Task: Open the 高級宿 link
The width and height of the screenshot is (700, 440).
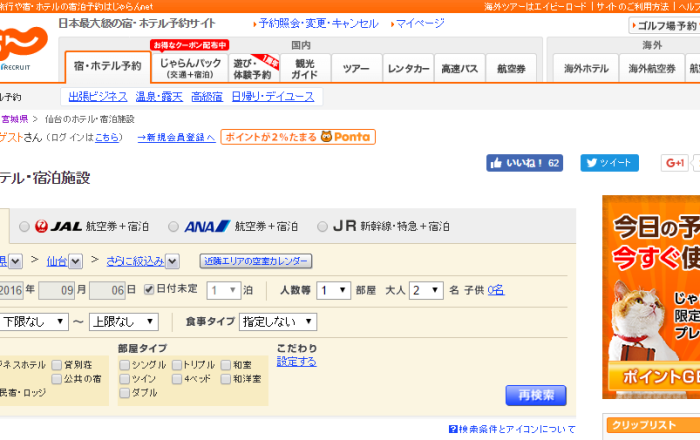Action: point(207,96)
